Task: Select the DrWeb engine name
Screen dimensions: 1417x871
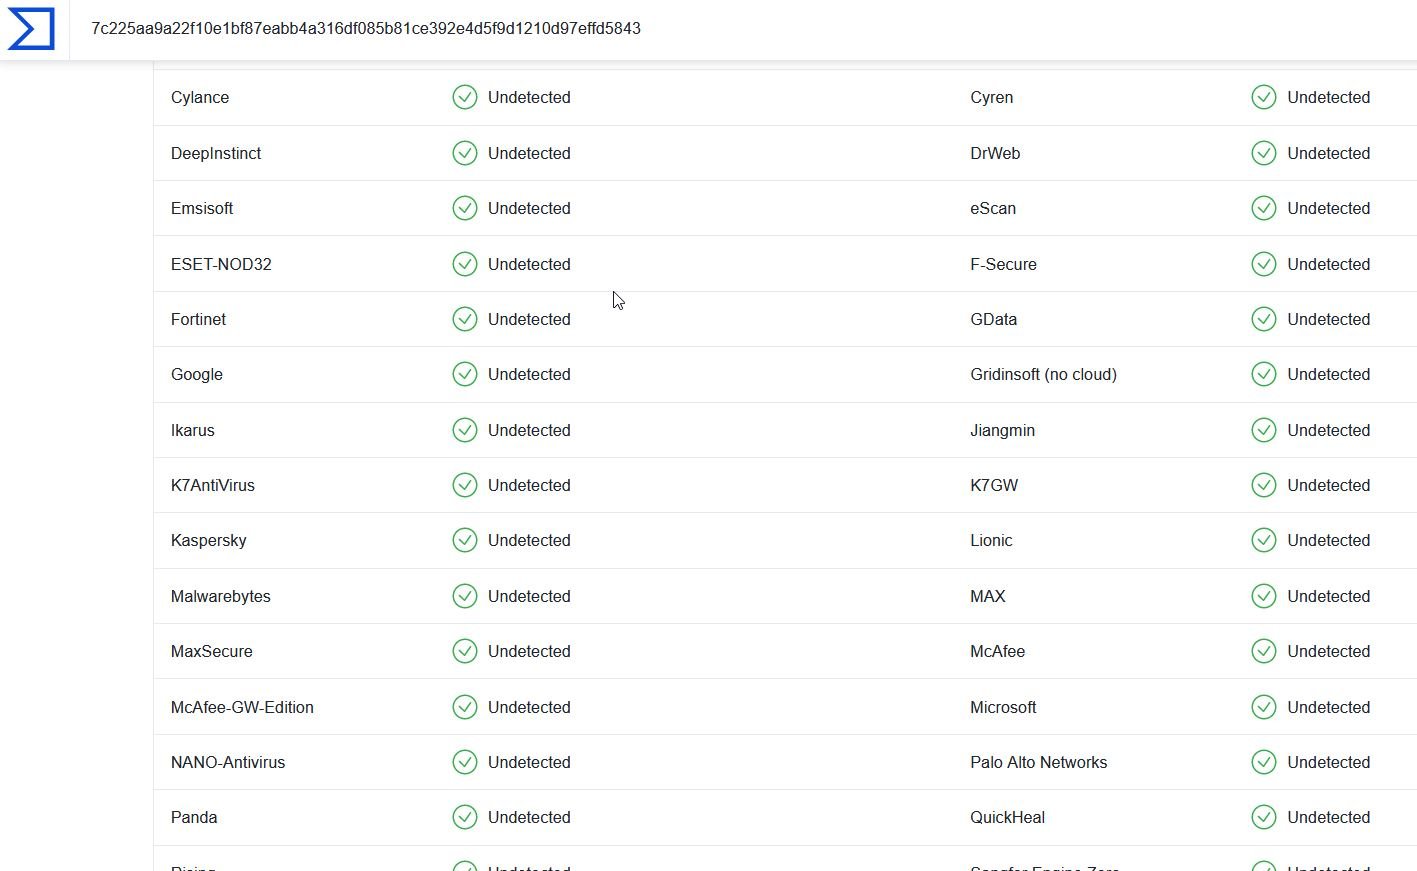Action: click(x=995, y=153)
